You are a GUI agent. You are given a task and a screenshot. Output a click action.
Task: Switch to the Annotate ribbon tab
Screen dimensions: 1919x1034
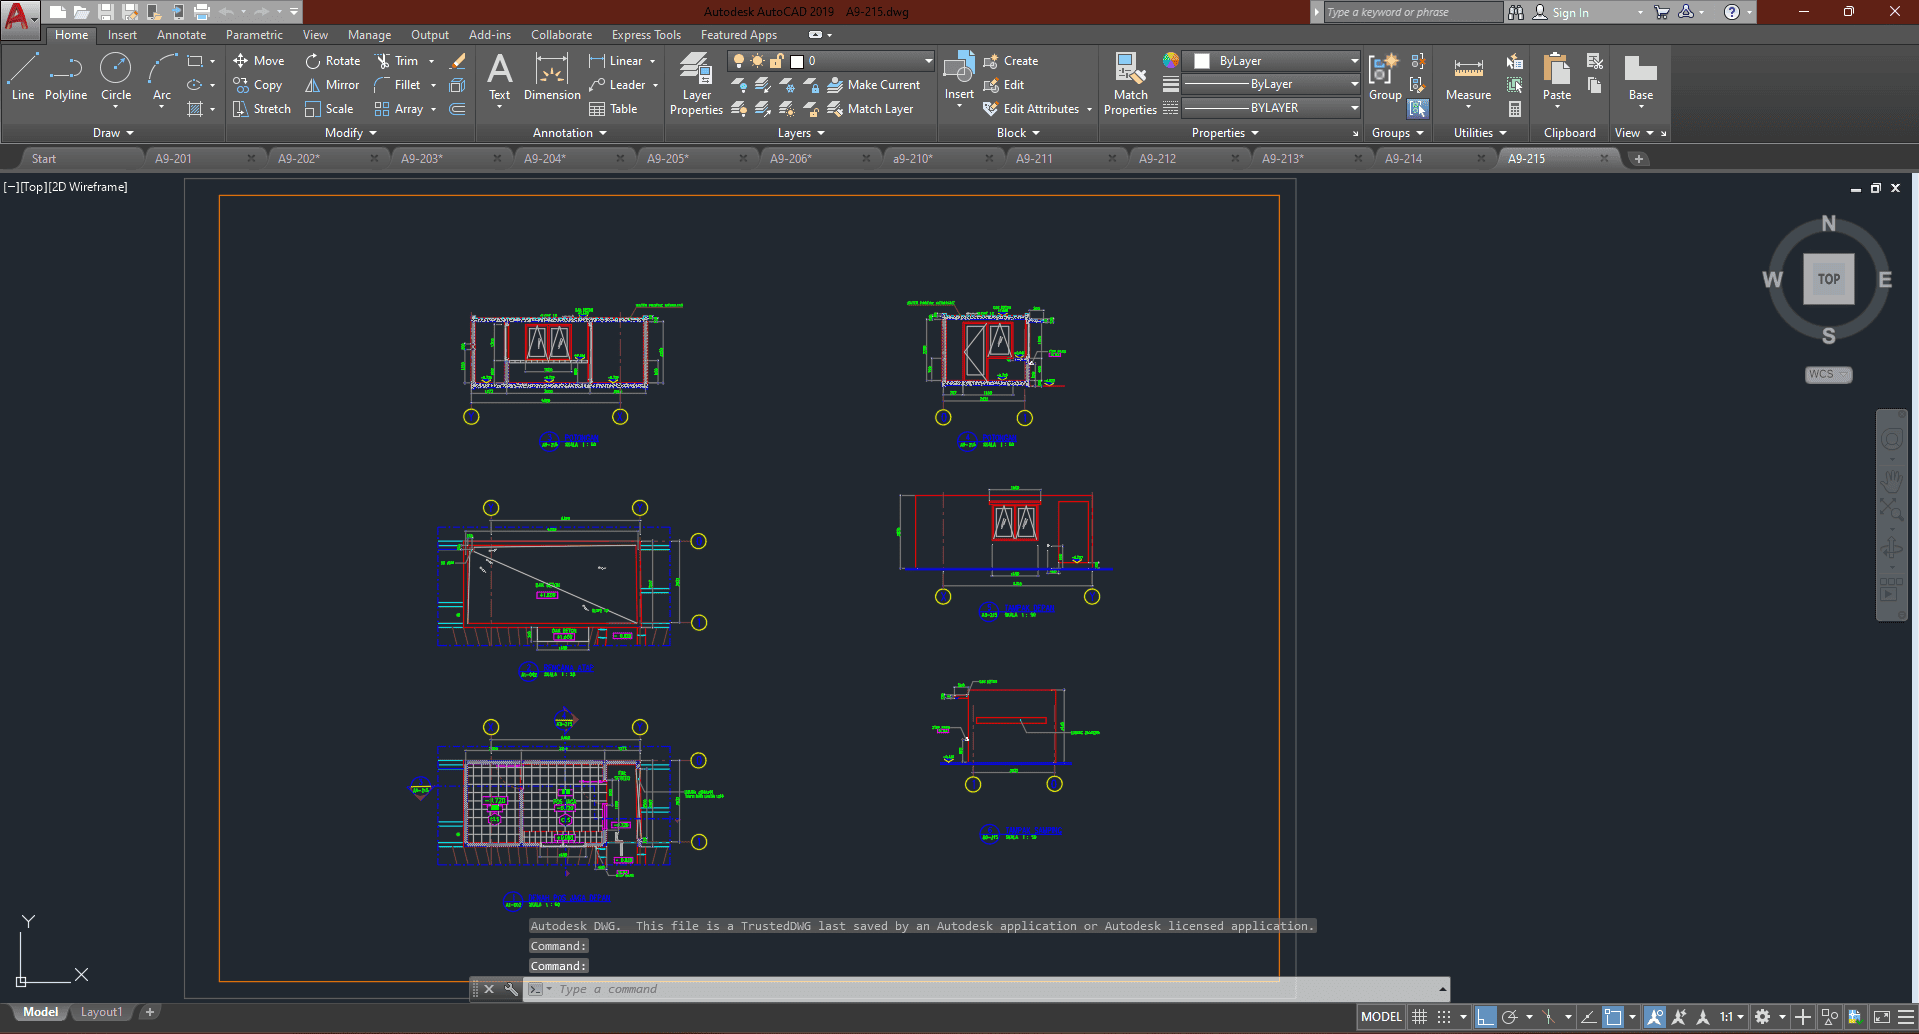(181, 35)
